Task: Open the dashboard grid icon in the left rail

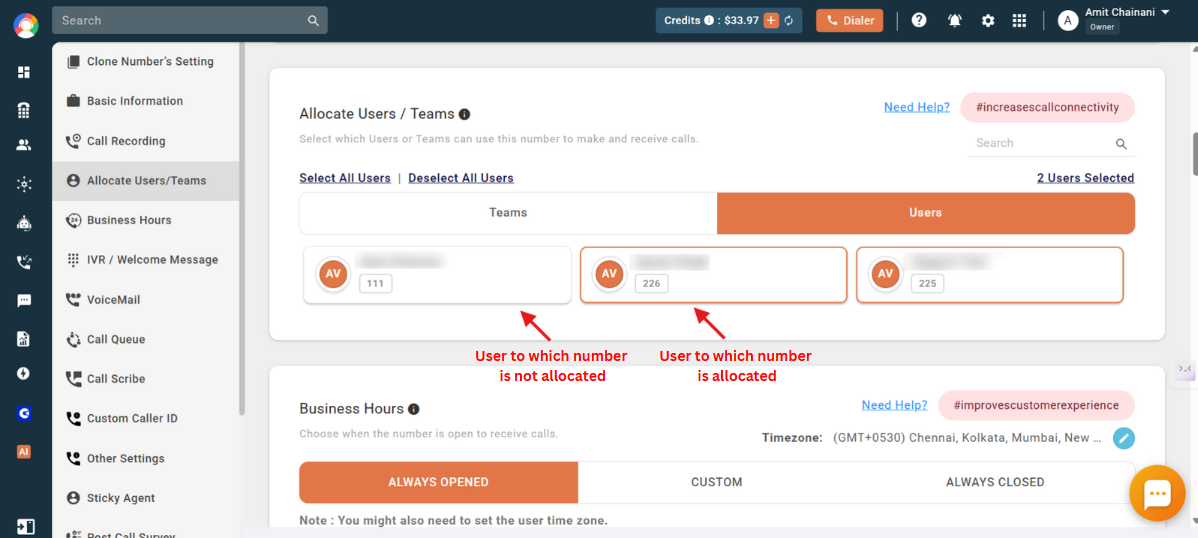Action: point(24,72)
